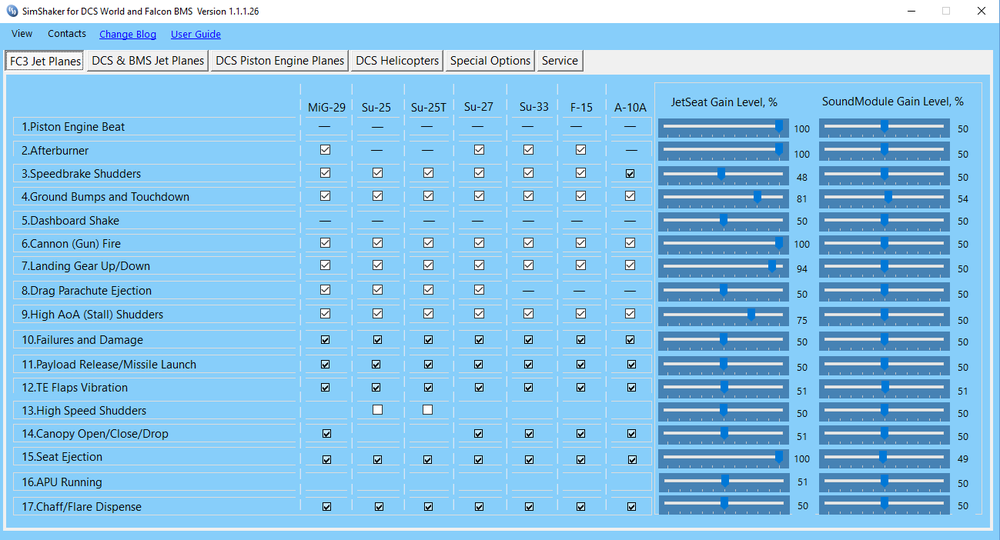Click JetSeat gain slider for Piston Engine Beat
The width and height of the screenshot is (1000, 540).
click(723, 128)
